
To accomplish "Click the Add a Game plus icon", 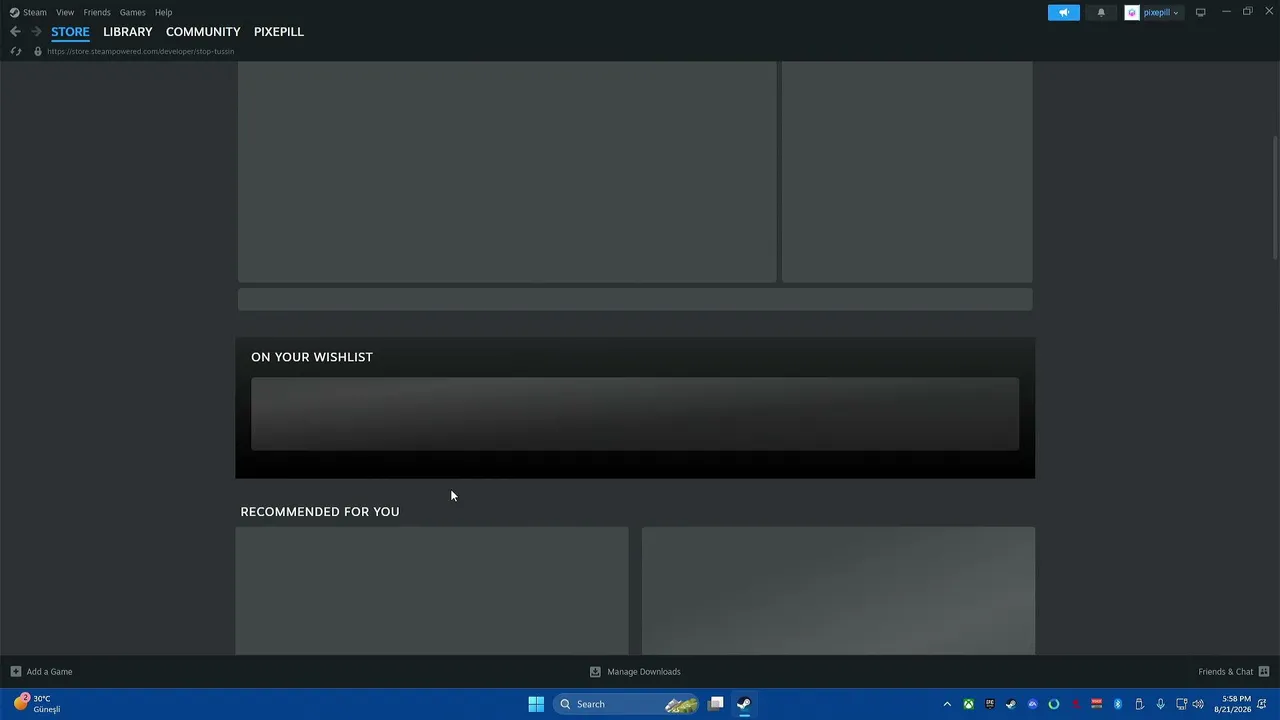I will point(15,671).
